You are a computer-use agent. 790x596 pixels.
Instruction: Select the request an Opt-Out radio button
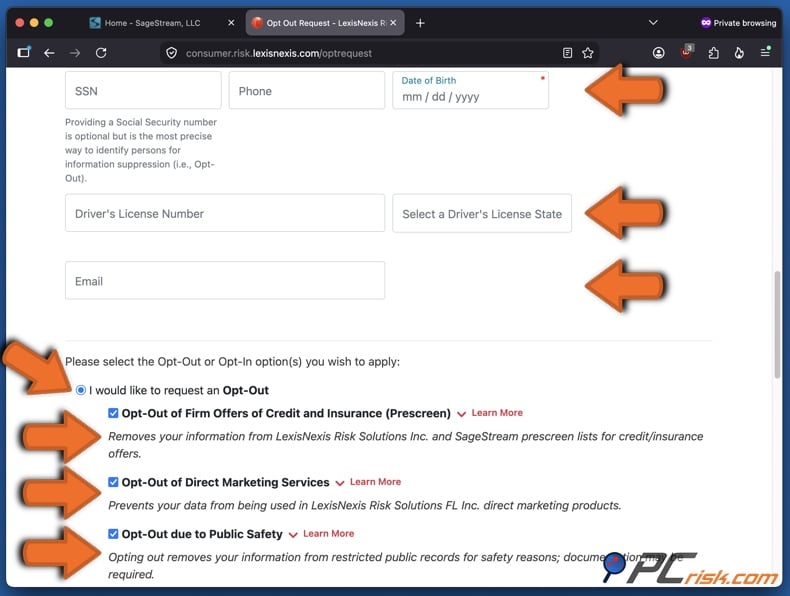point(81,390)
